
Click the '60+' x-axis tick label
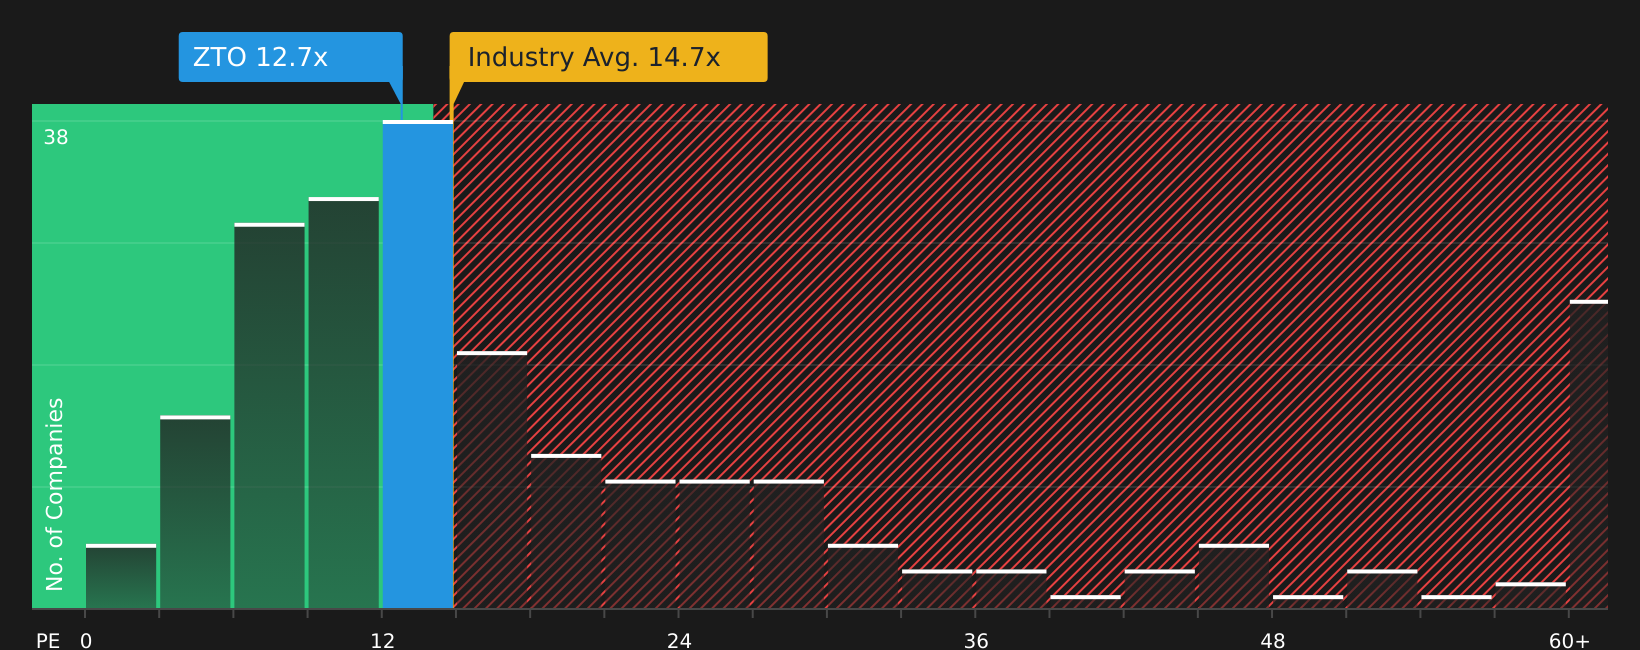pyautogui.click(x=1569, y=641)
